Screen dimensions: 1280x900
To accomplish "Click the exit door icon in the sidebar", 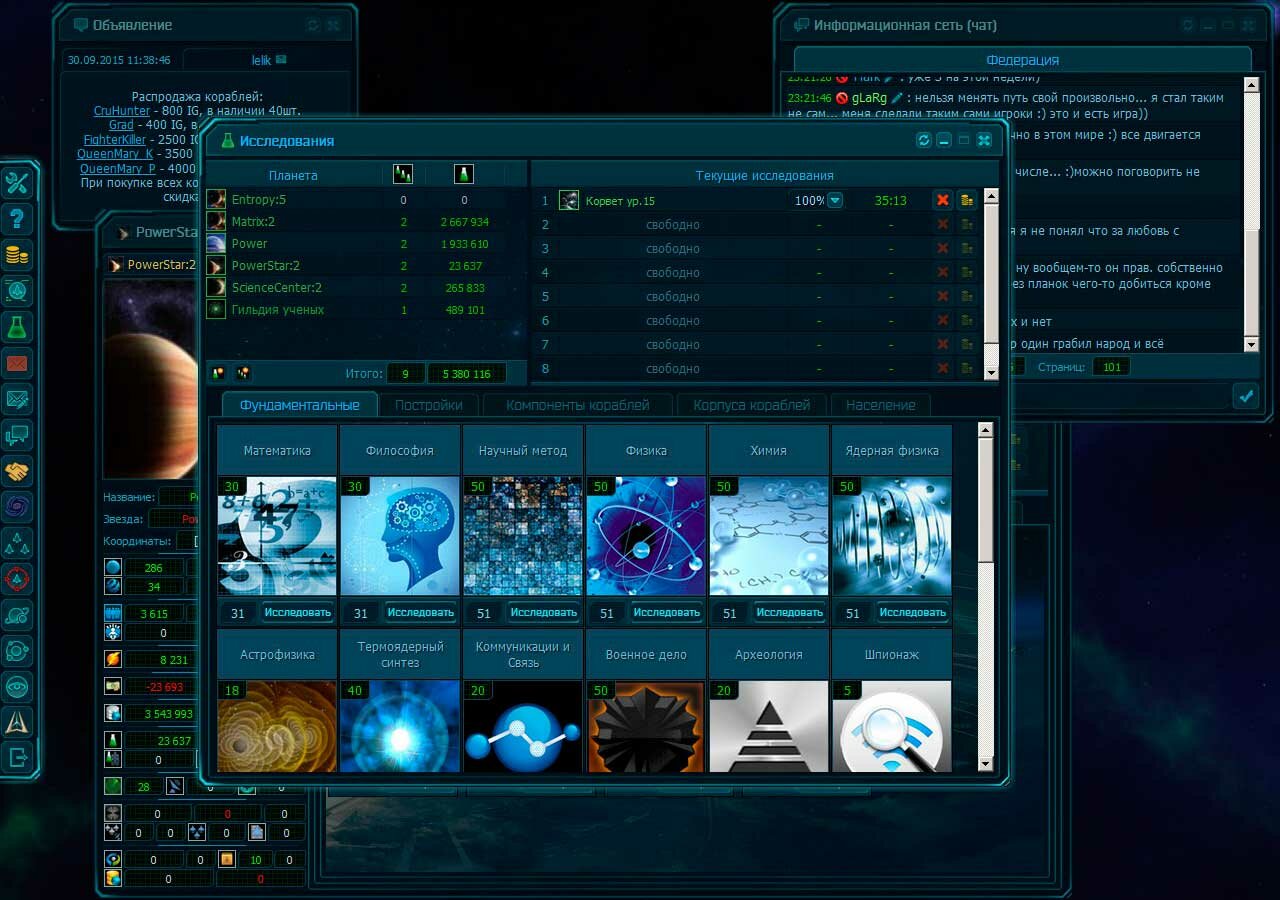I will pyautogui.click(x=18, y=757).
